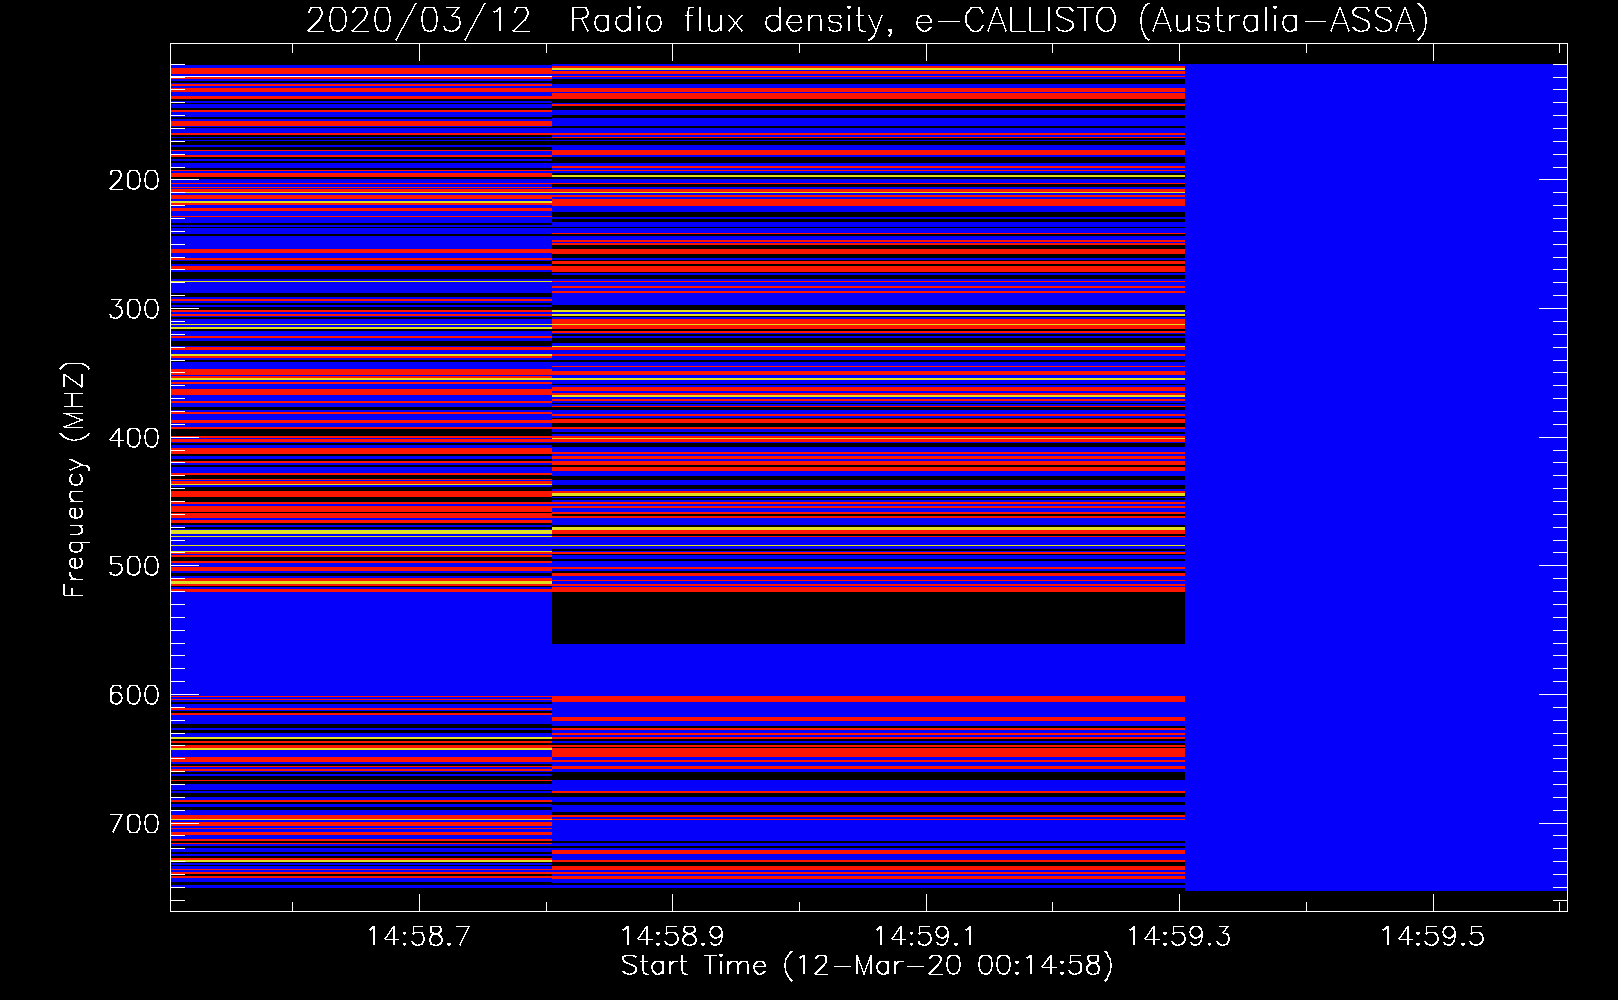
Task: Click the 14:58.9 time tick label
Action: click(x=672, y=937)
